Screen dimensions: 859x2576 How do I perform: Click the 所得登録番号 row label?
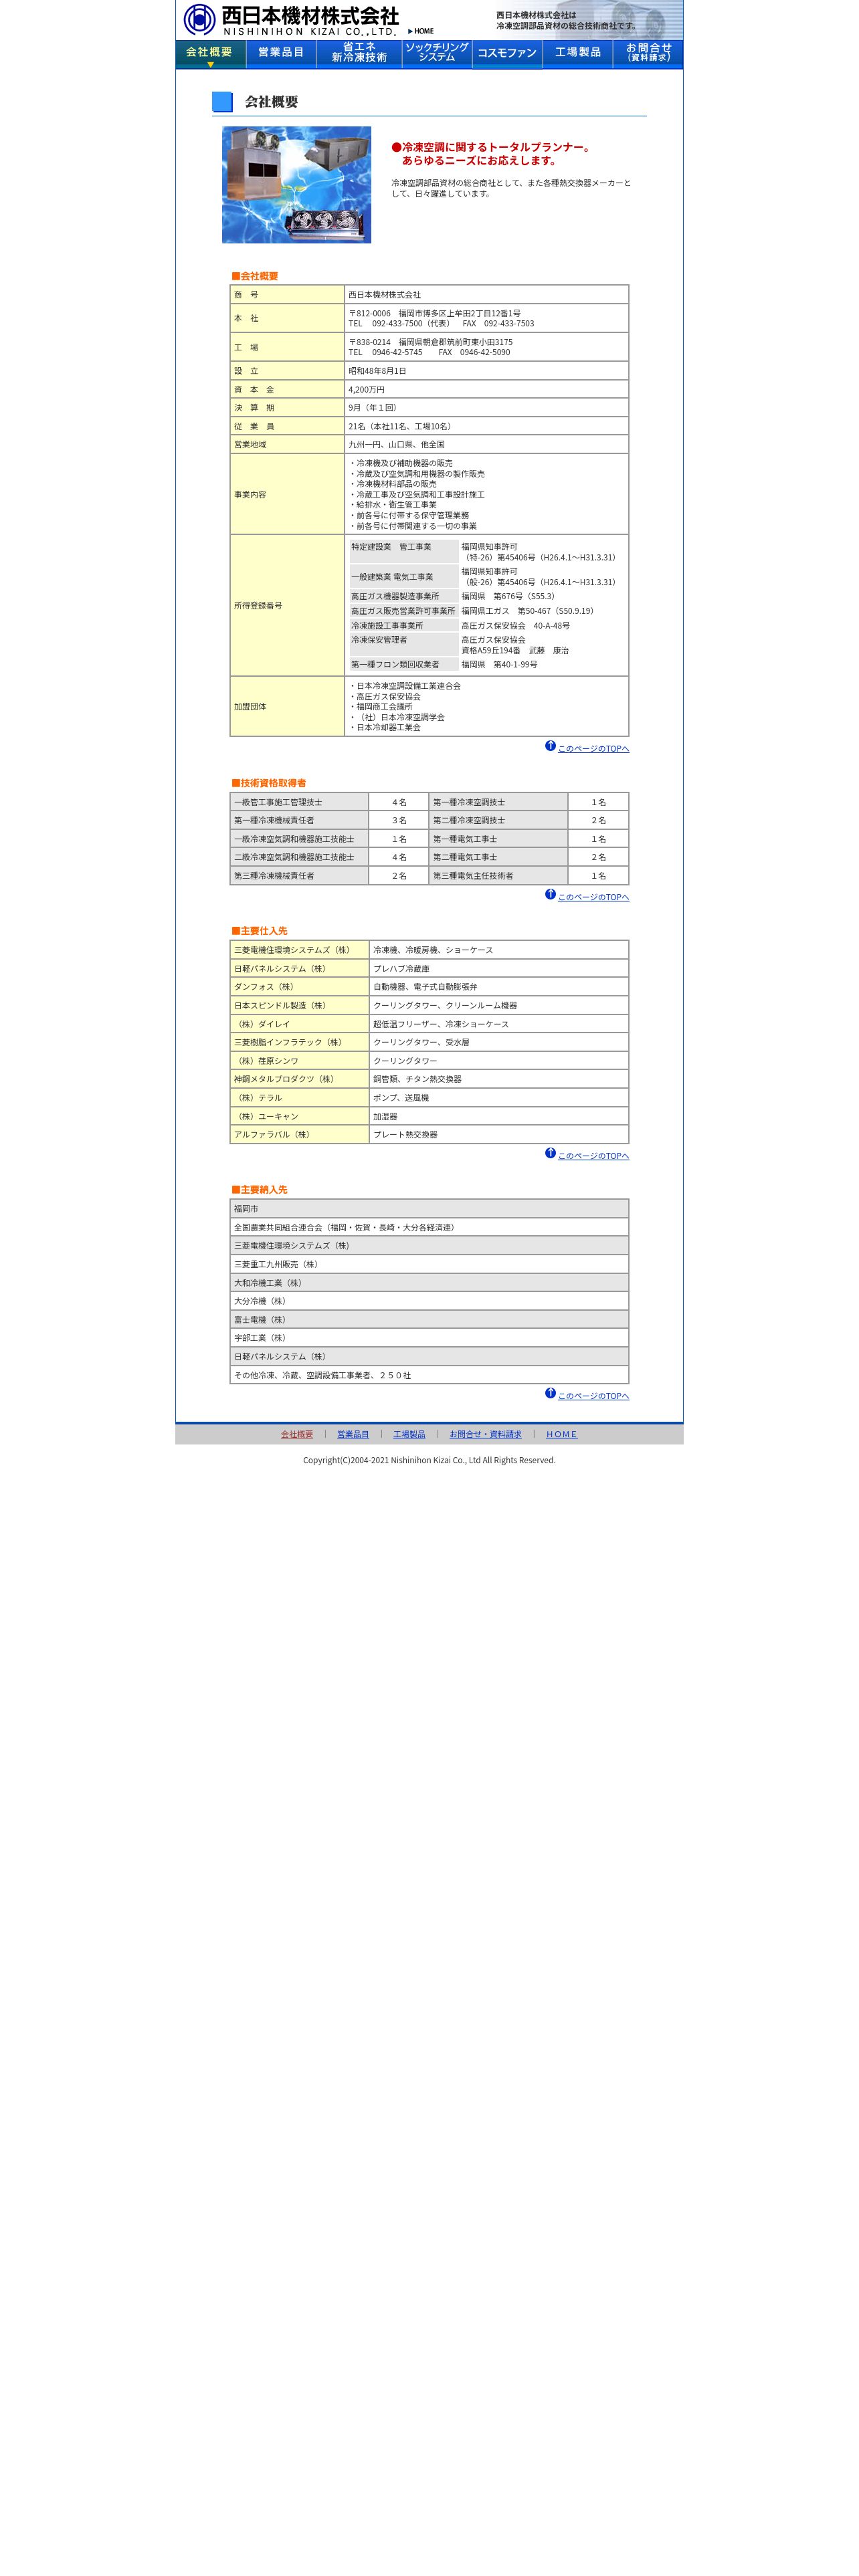coord(287,606)
